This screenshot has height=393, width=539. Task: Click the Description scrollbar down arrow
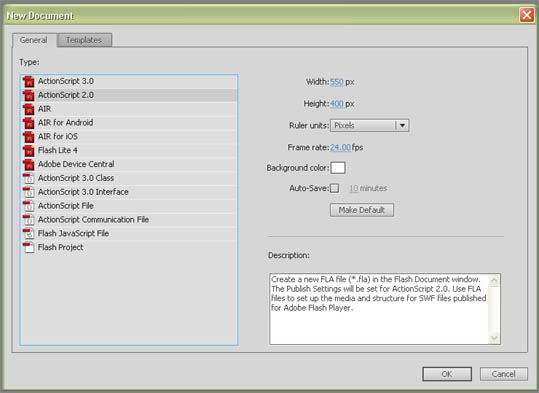pos(494,338)
